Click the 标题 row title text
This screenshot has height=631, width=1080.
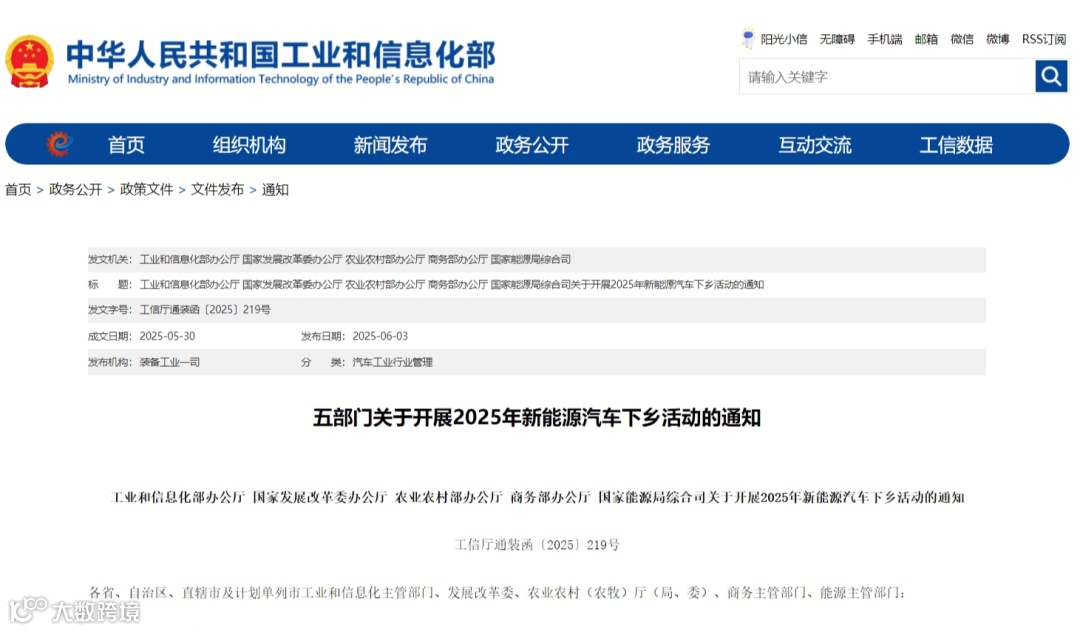point(452,285)
